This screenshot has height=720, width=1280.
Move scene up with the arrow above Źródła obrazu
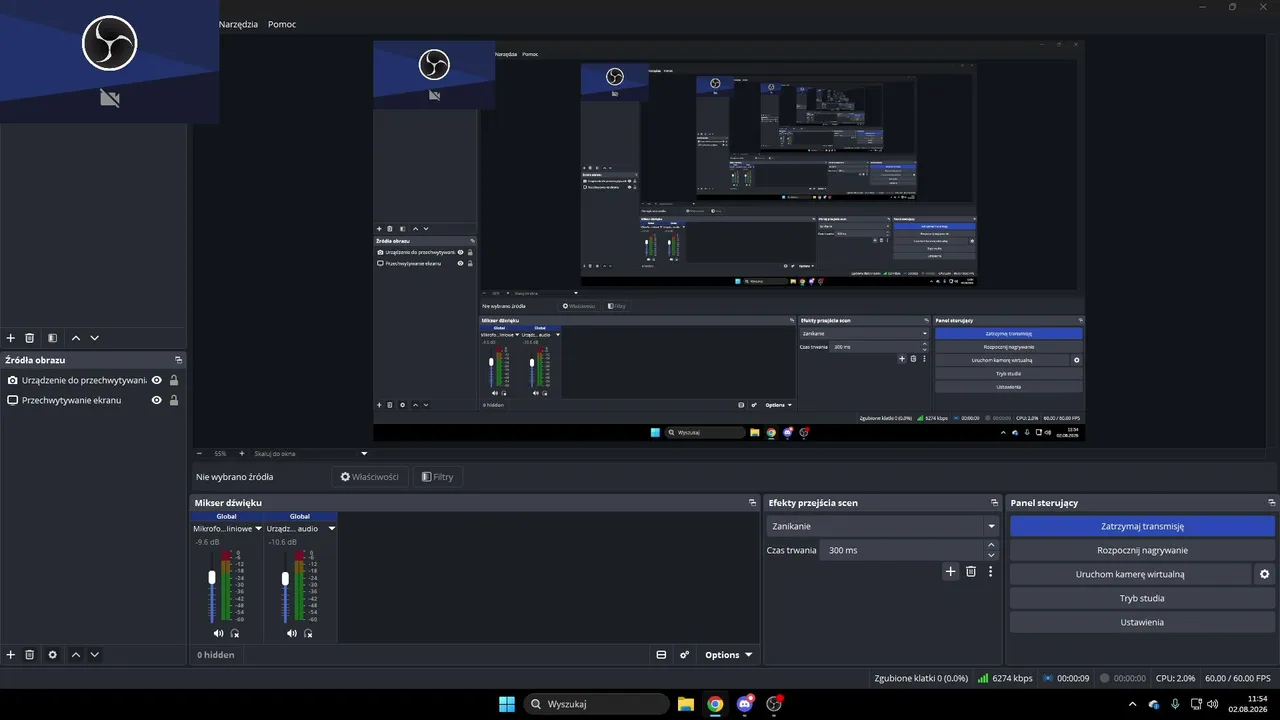pyautogui.click(x=76, y=338)
